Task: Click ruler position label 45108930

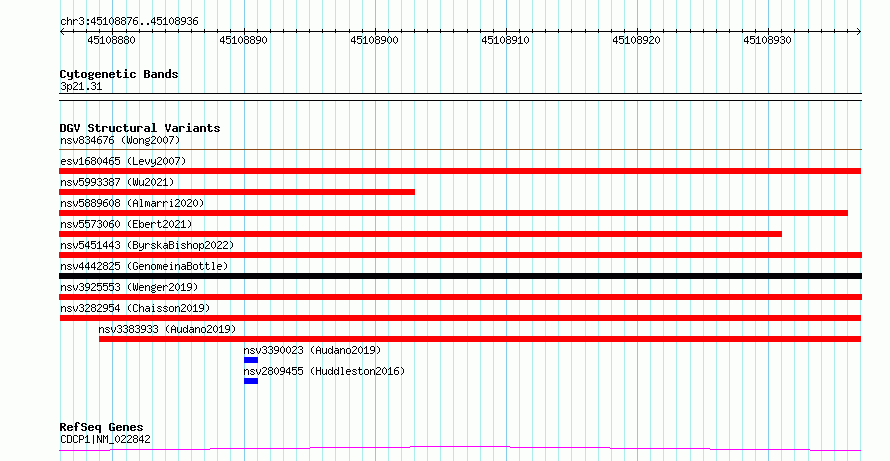Action: coord(767,40)
